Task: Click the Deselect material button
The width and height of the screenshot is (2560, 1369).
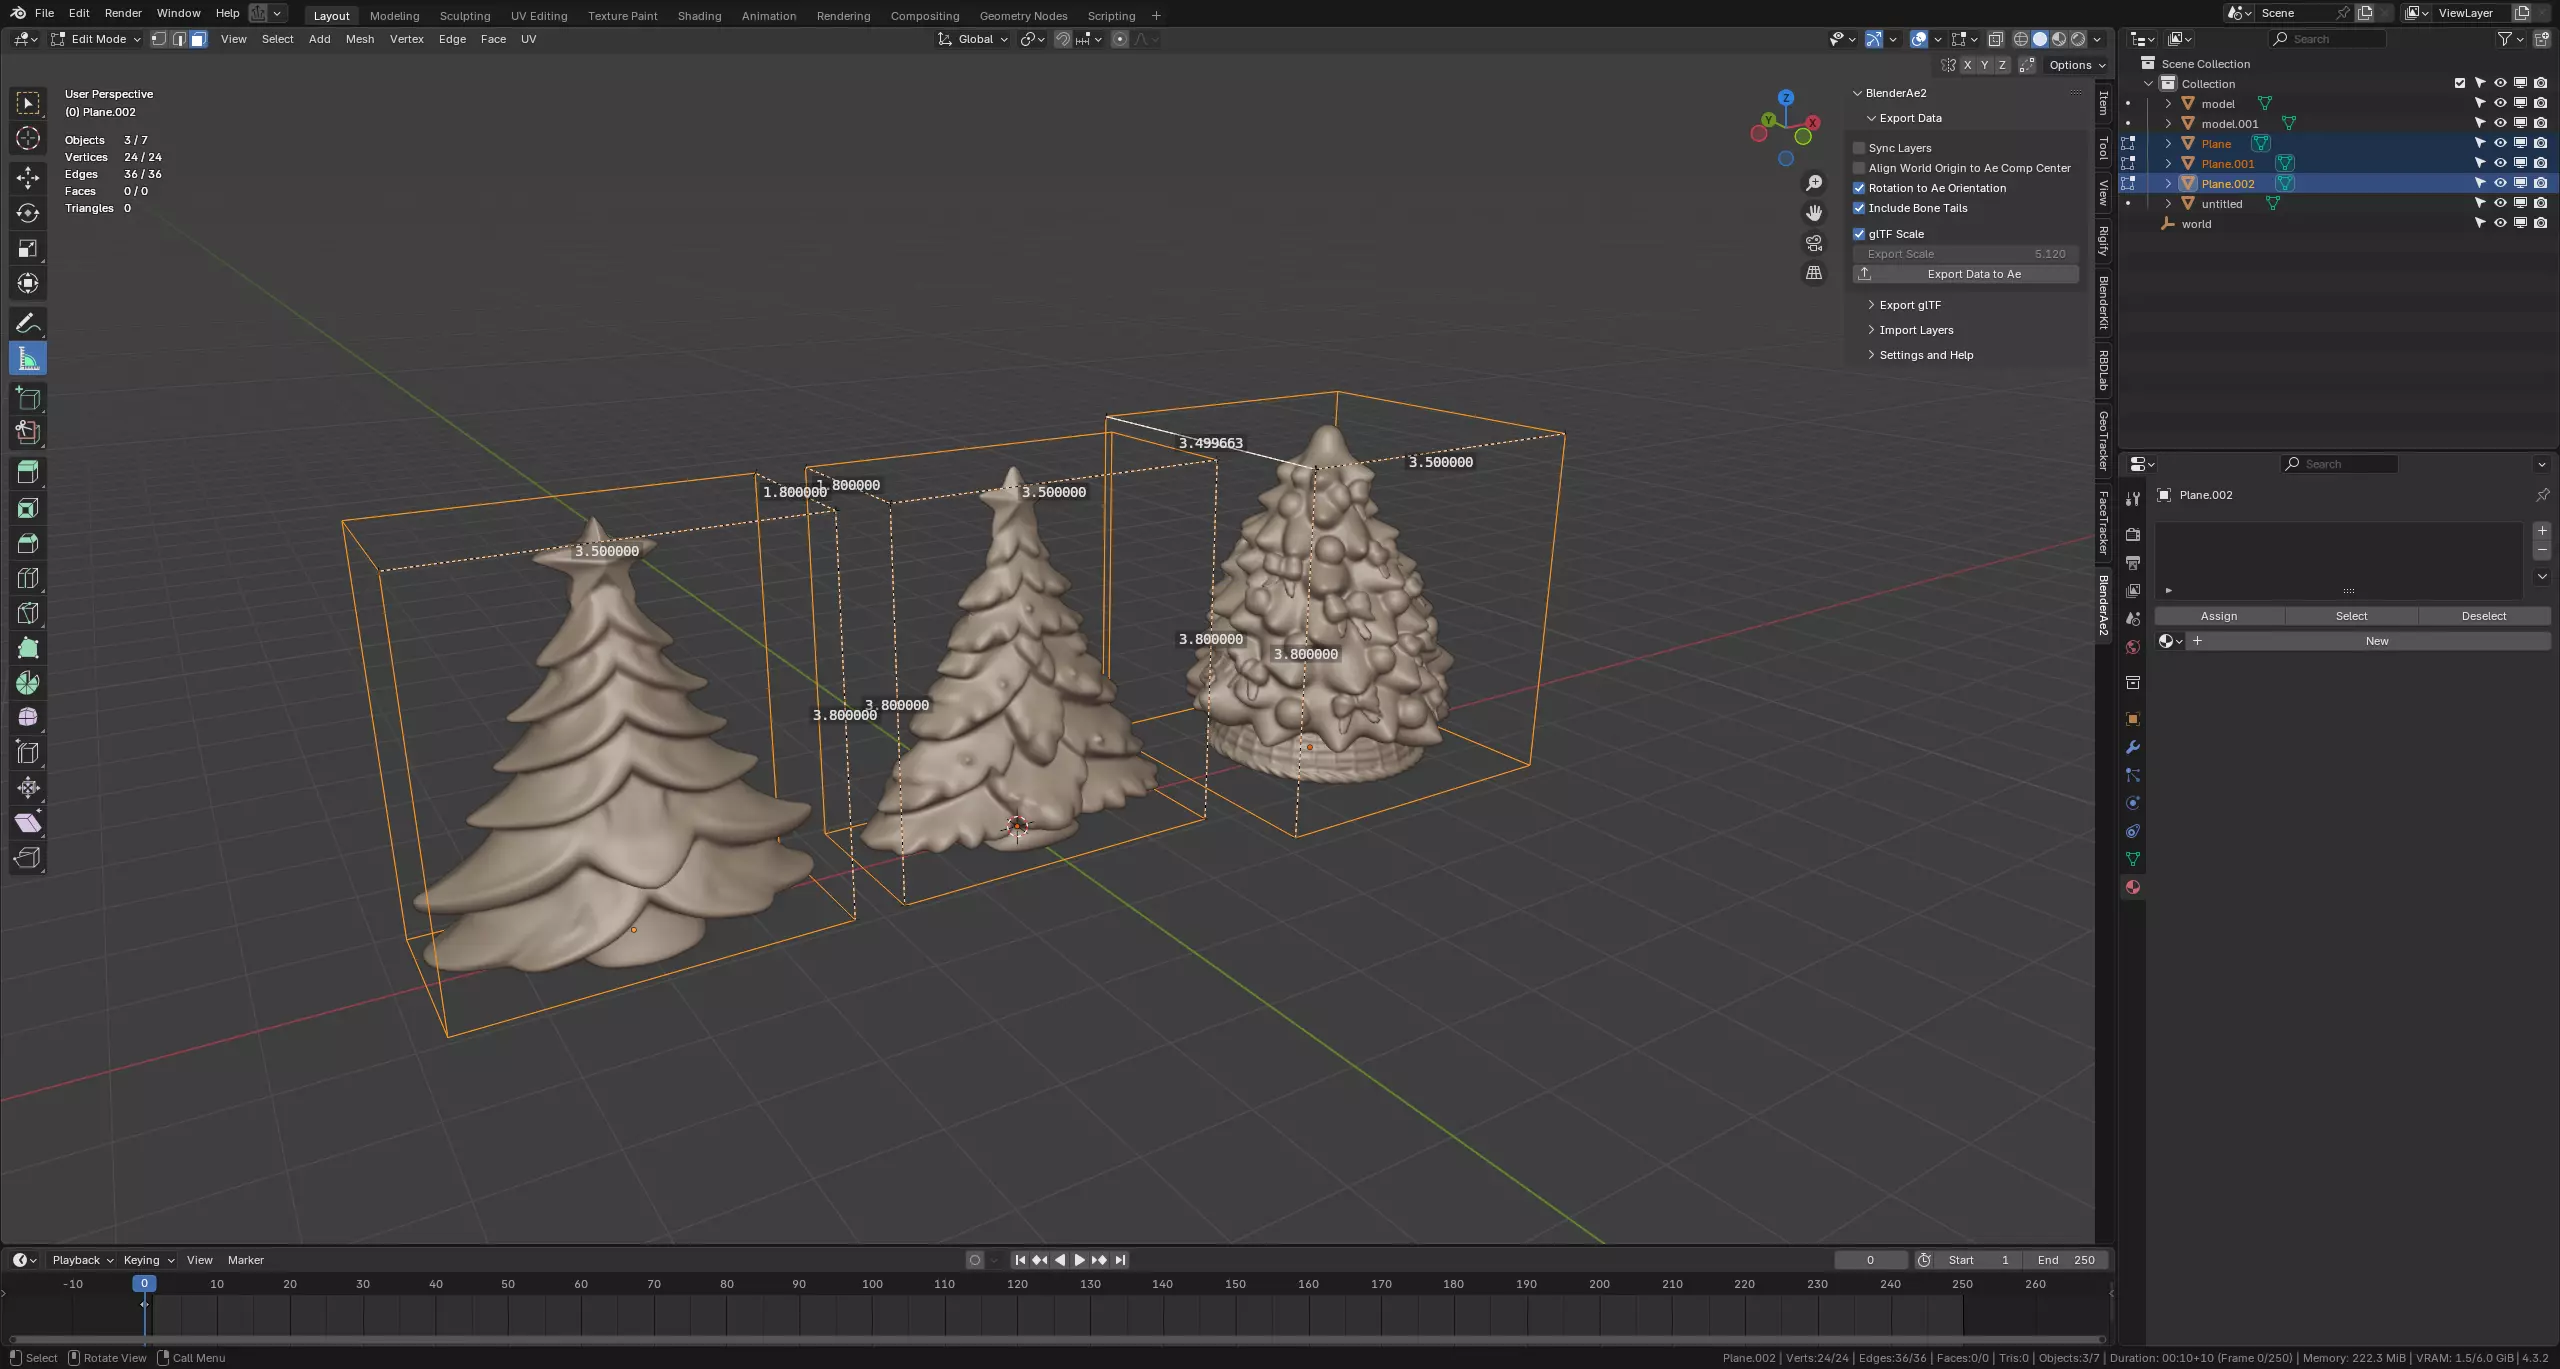Action: tap(2484, 616)
